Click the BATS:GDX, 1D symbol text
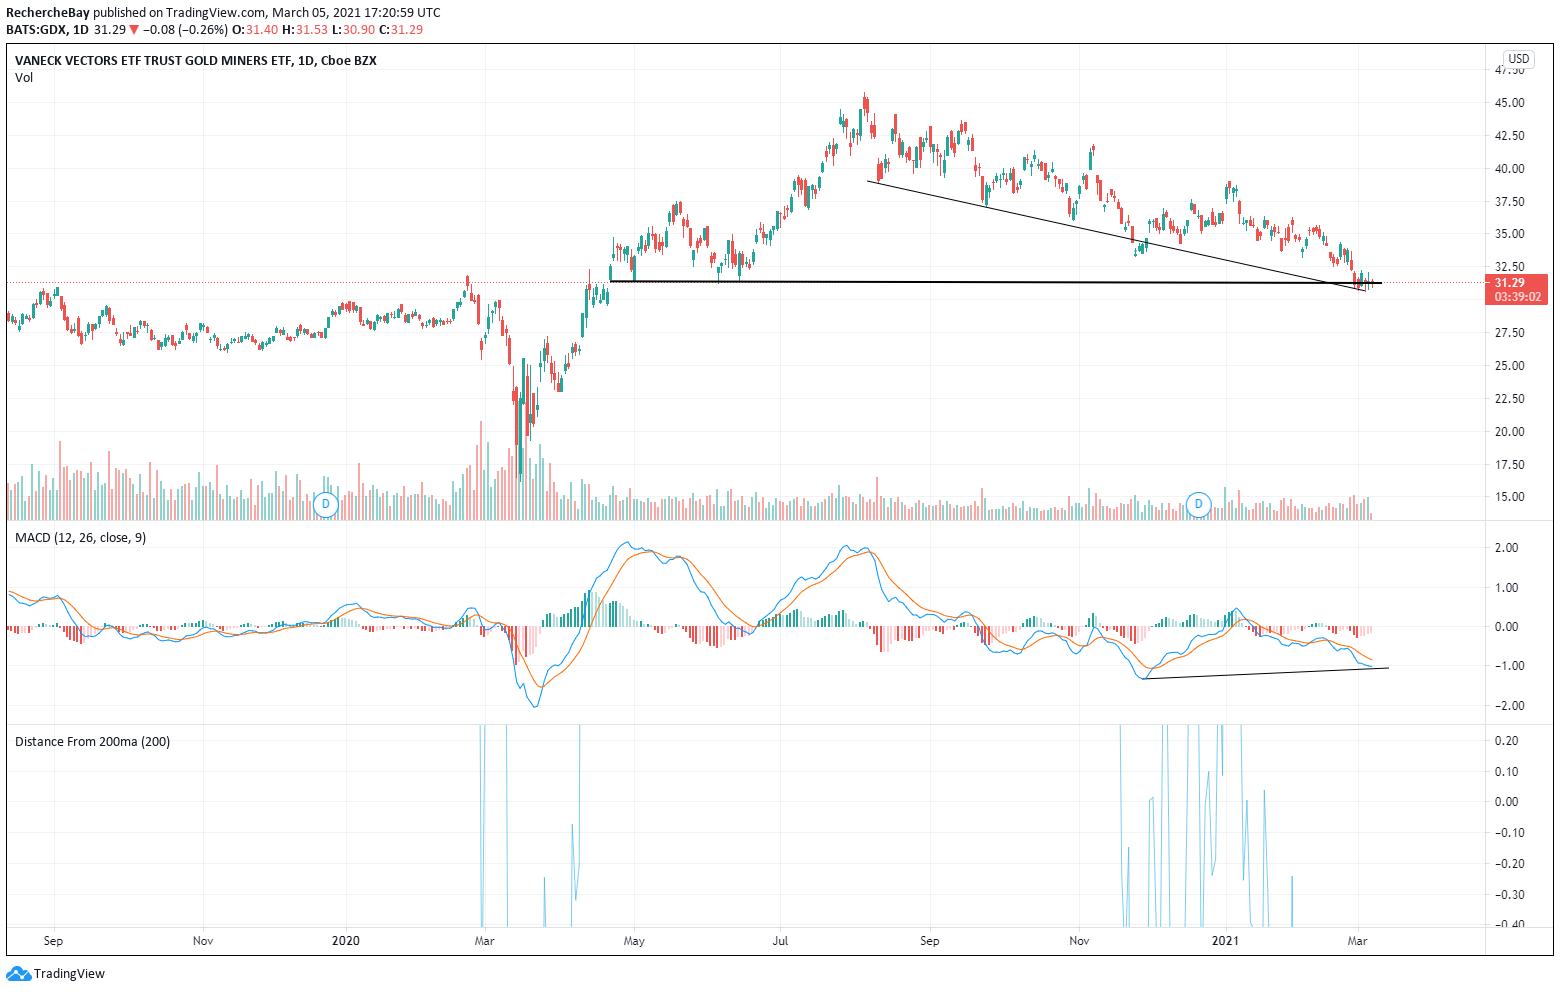 [48, 30]
